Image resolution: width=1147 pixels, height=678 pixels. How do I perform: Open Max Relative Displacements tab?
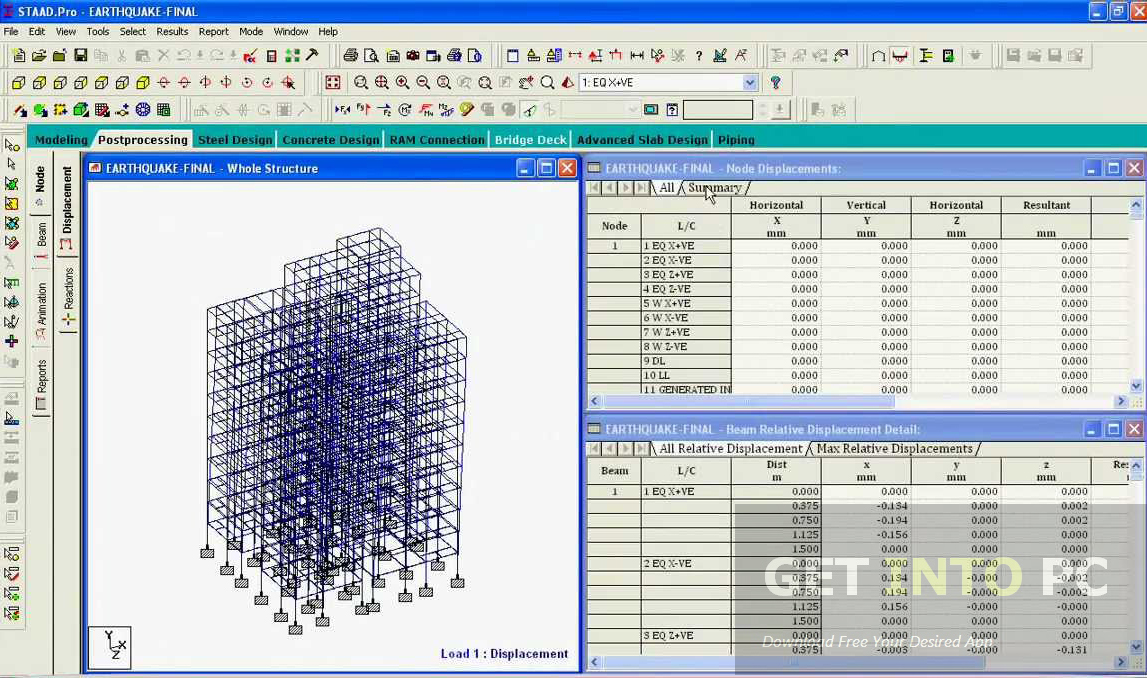click(x=894, y=449)
